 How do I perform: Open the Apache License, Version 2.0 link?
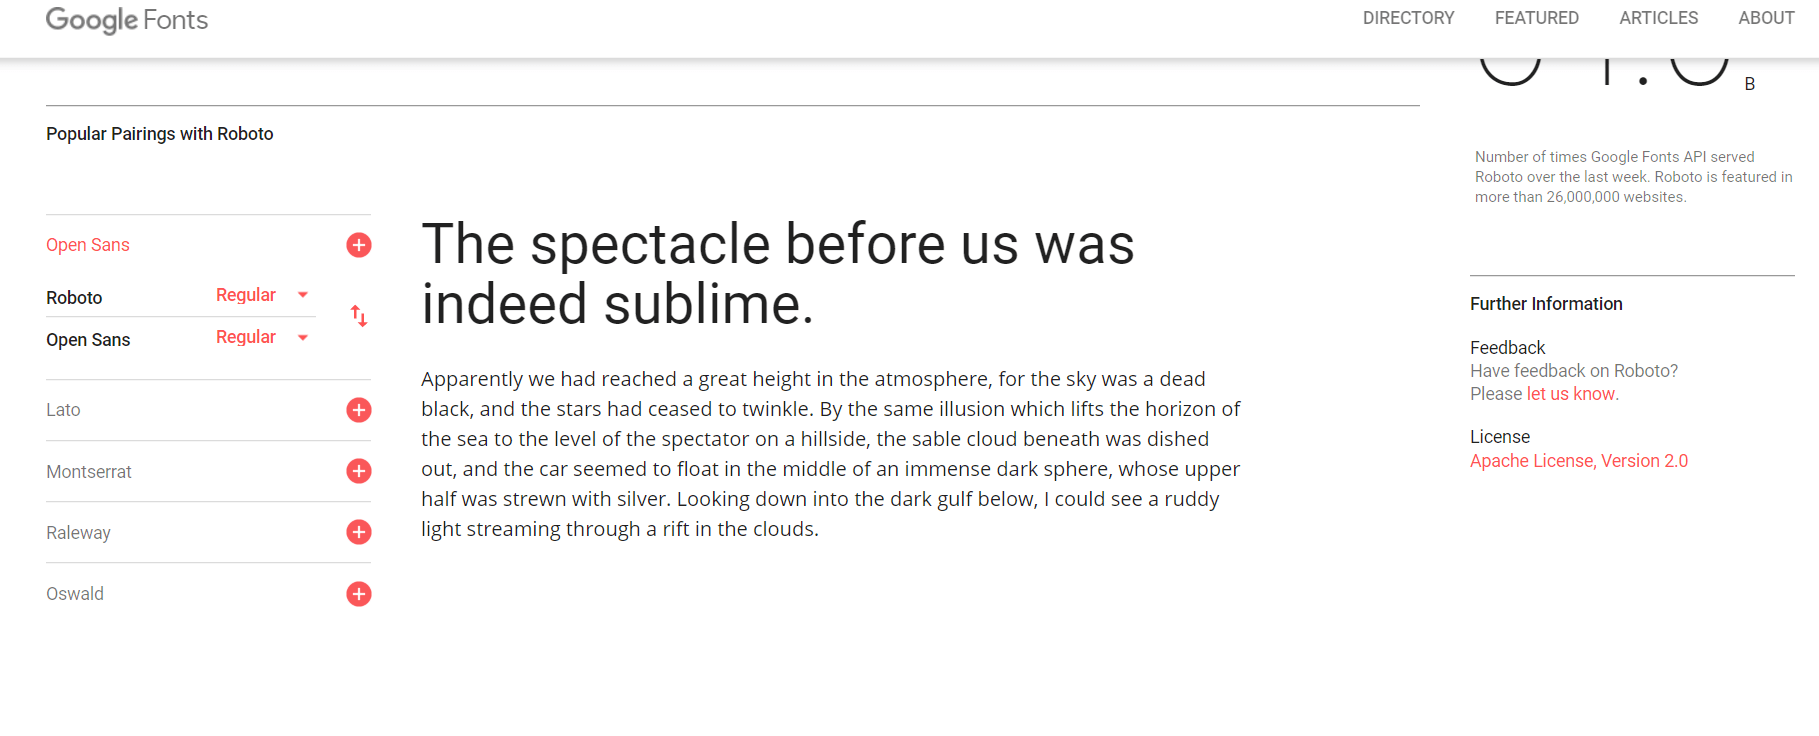(1578, 461)
